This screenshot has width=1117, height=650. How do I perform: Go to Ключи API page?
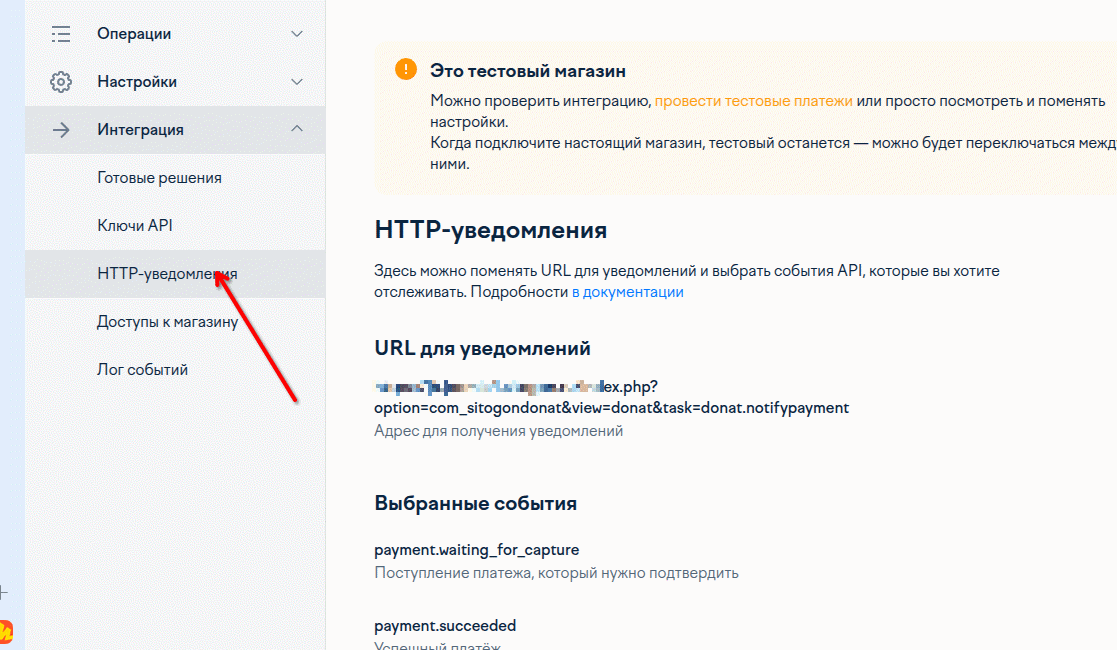pos(135,226)
